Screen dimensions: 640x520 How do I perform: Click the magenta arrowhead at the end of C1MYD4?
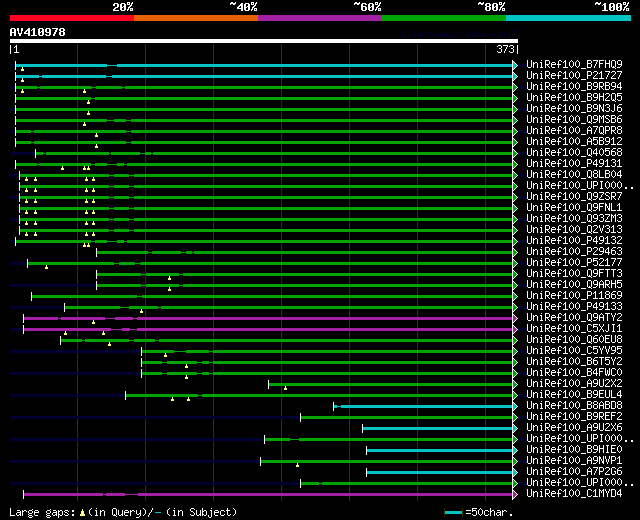coord(515,495)
